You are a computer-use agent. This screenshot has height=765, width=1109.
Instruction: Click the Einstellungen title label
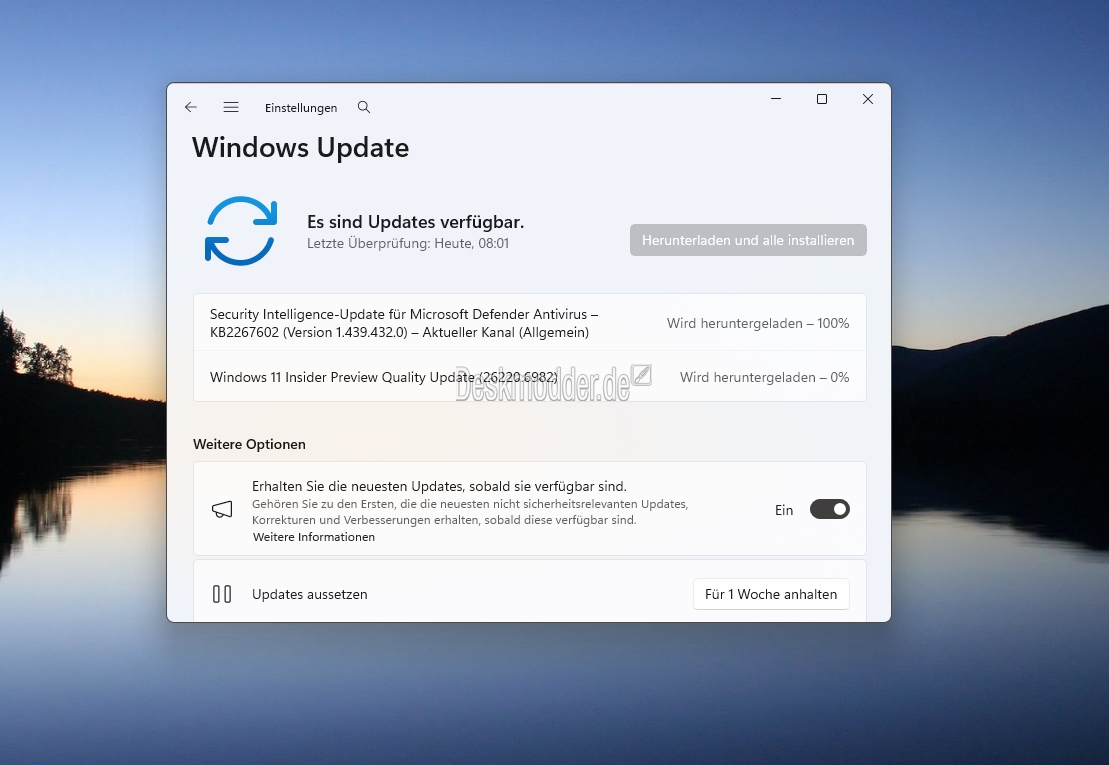(301, 108)
